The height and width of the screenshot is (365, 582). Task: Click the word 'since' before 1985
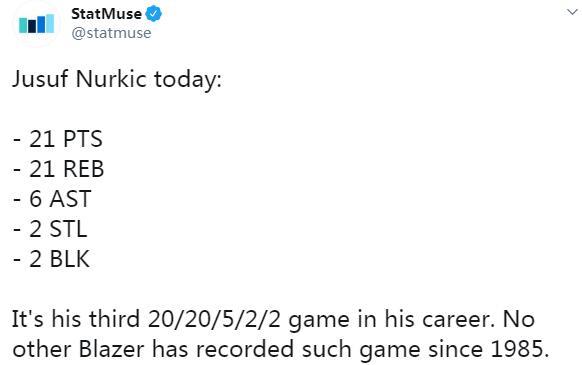456,349
